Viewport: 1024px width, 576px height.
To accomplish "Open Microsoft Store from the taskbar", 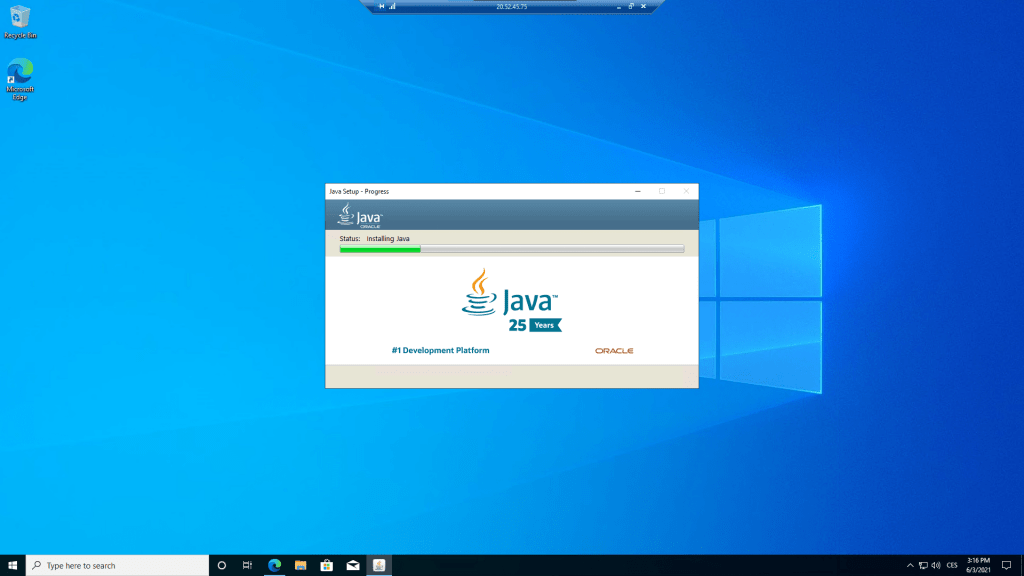I will [327, 565].
